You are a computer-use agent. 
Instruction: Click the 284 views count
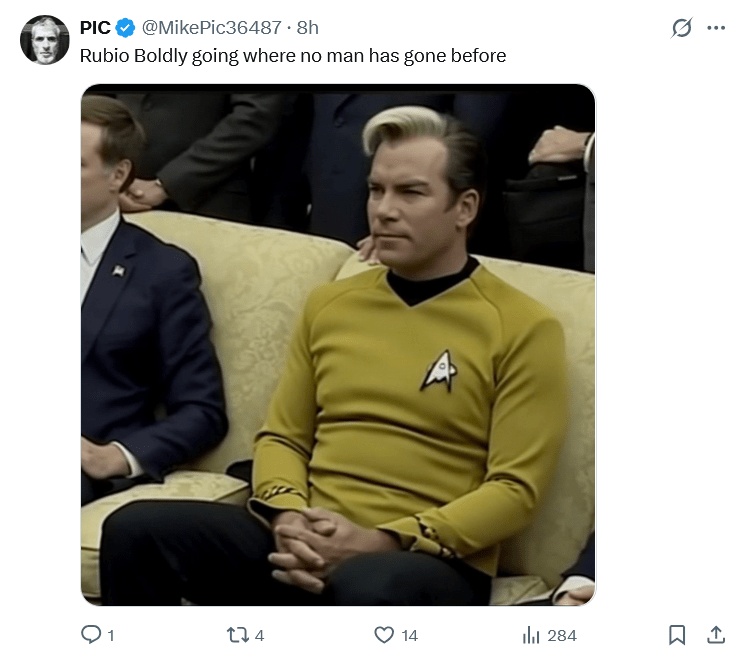(x=562, y=635)
